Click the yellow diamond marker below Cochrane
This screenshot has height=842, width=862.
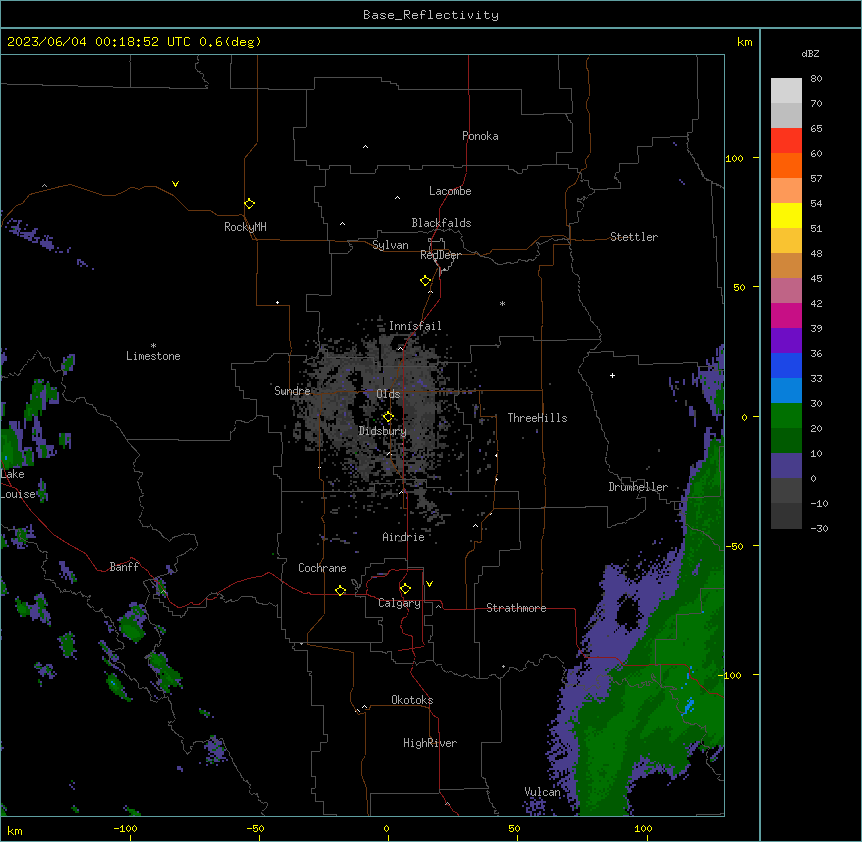[x=340, y=590]
